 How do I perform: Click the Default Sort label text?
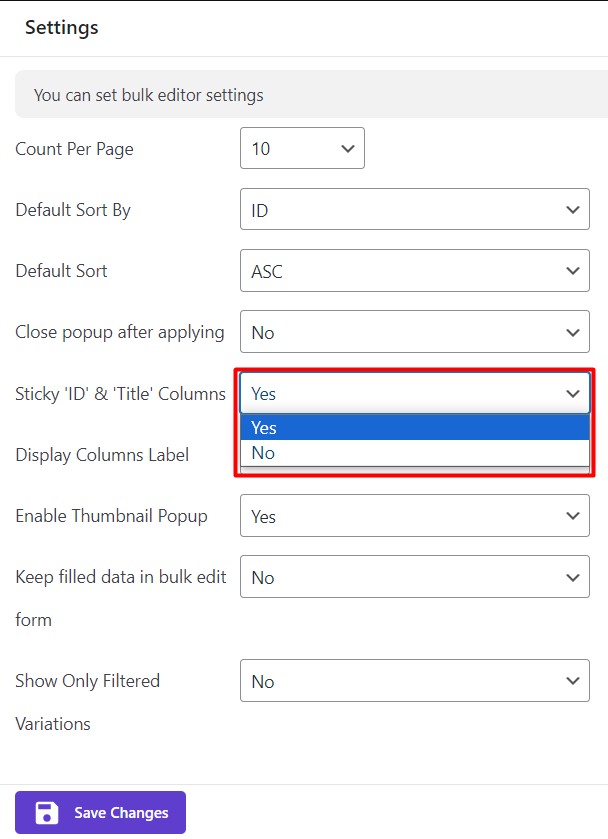61,271
